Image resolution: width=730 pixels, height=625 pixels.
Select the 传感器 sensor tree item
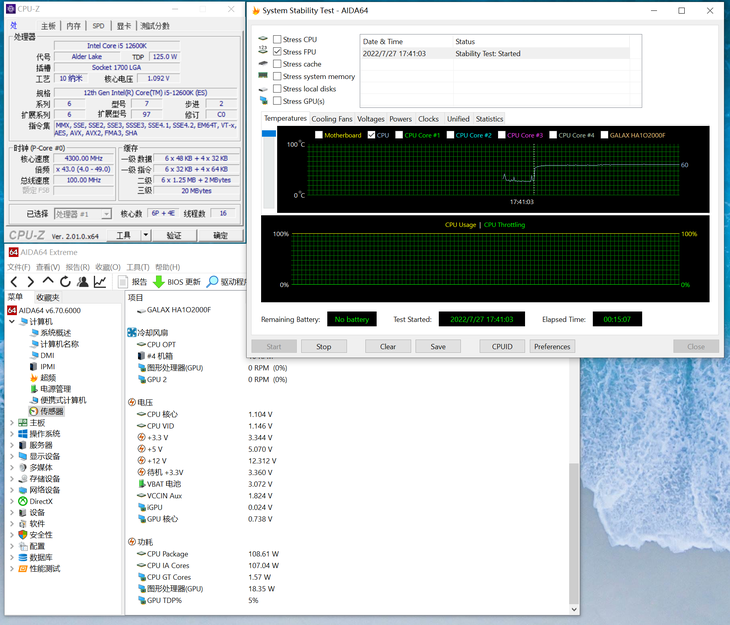click(47, 411)
